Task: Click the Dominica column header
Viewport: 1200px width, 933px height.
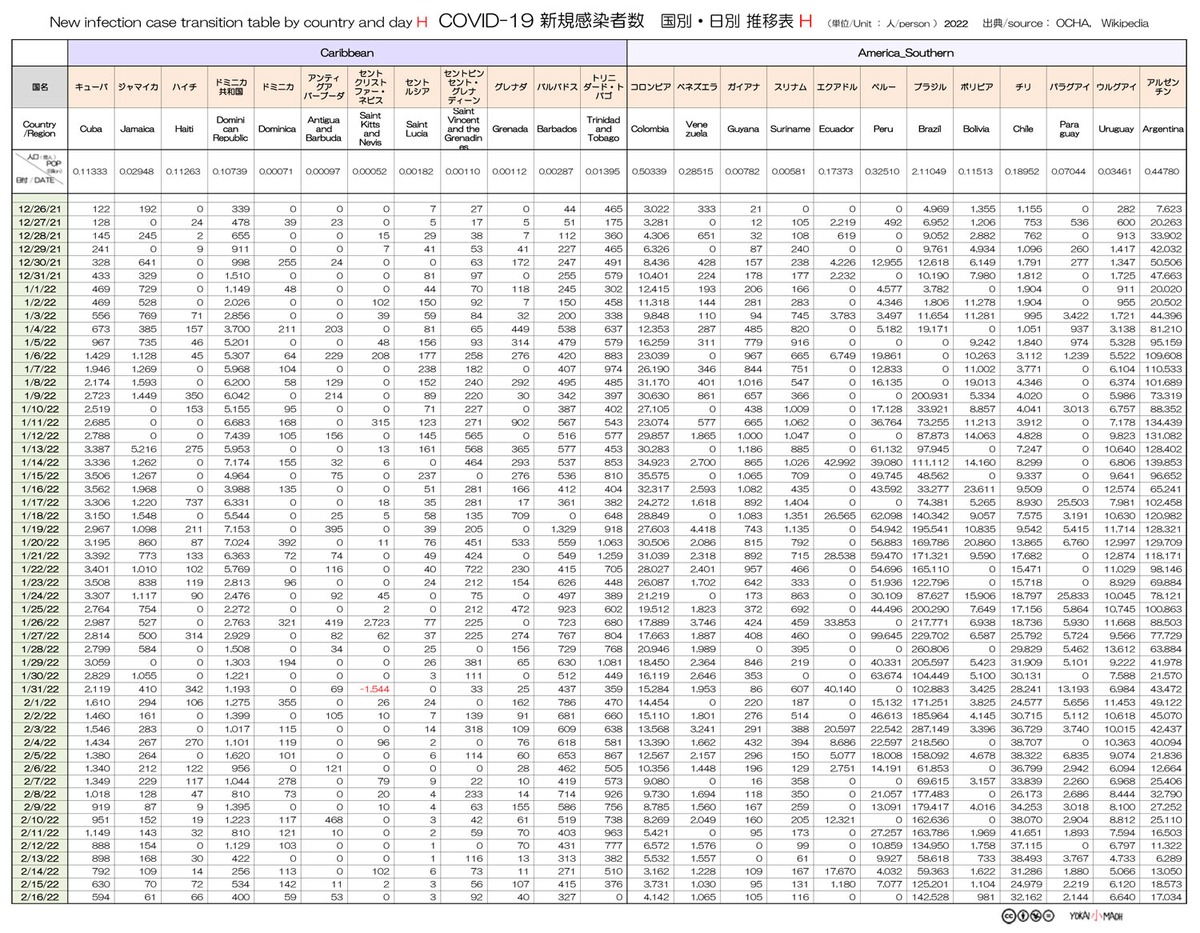Action: click(x=277, y=130)
